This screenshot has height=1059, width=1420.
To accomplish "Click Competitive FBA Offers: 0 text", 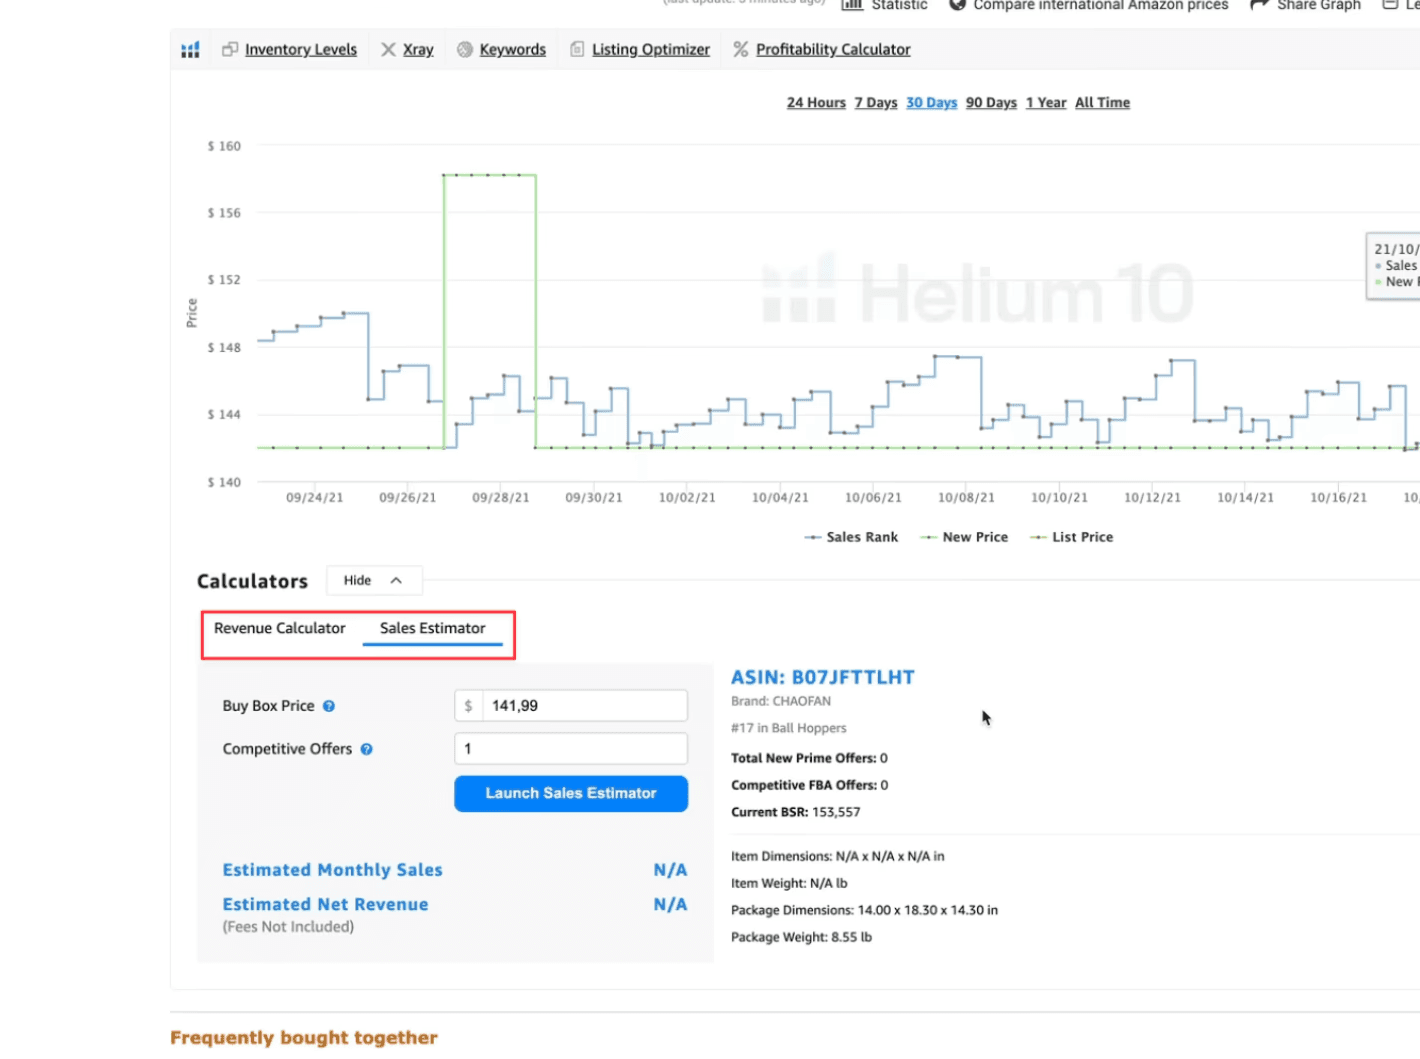I will tap(809, 785).
